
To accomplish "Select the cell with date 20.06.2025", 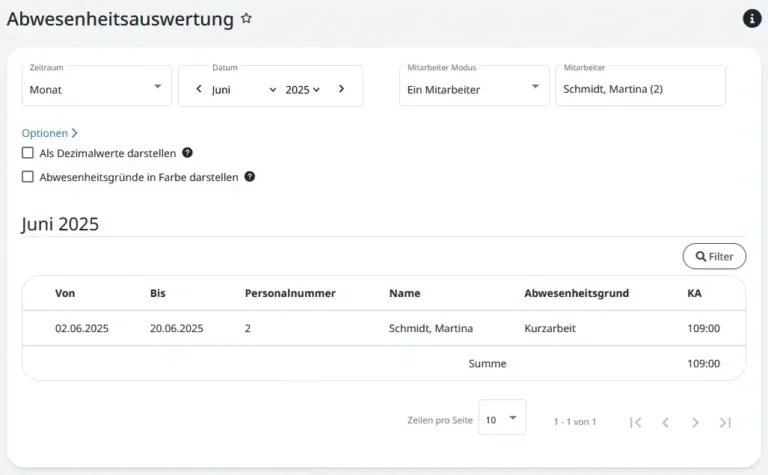I will point(176,328).
